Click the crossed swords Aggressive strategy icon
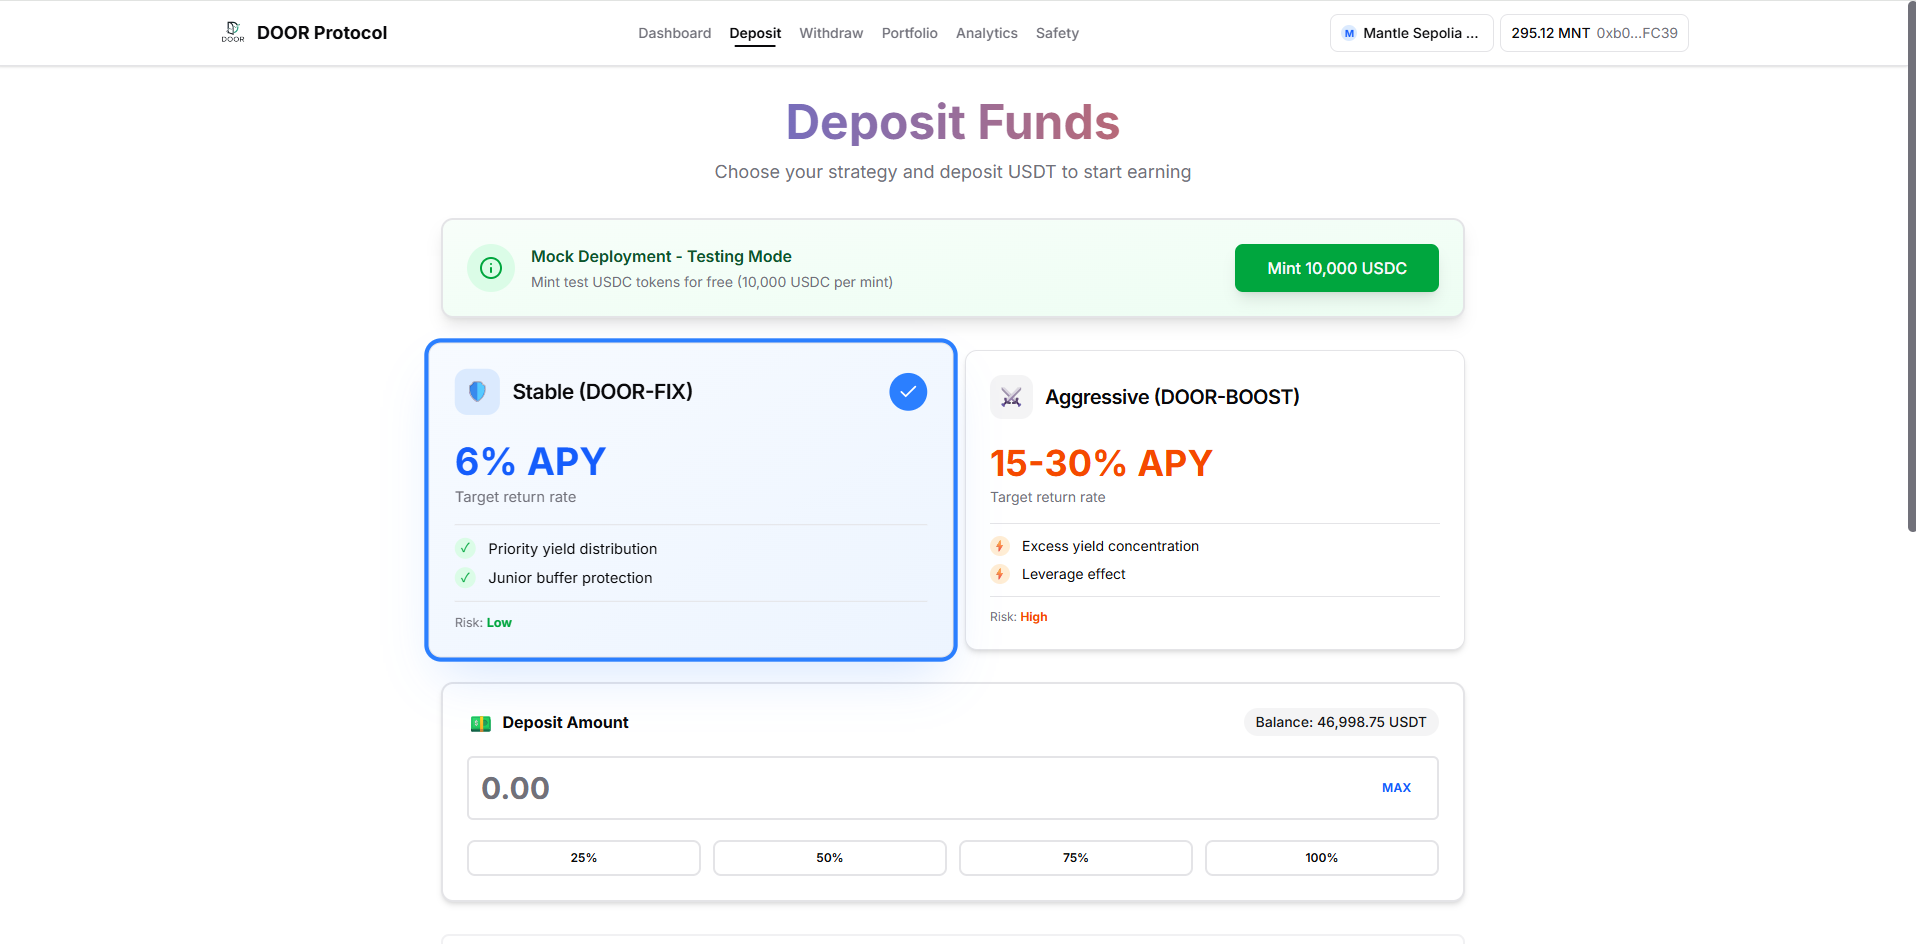1916x944 pixels. coord(1011,397)
